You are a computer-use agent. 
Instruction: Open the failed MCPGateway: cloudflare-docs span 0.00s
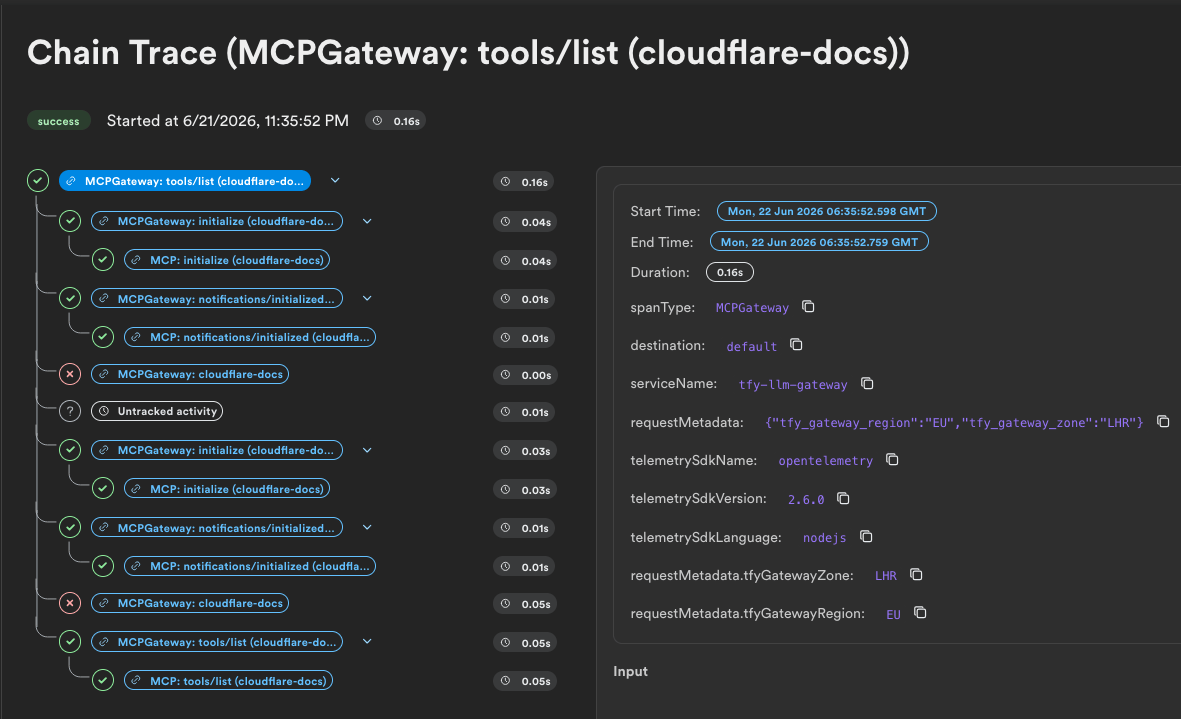[x=190, y=374]
